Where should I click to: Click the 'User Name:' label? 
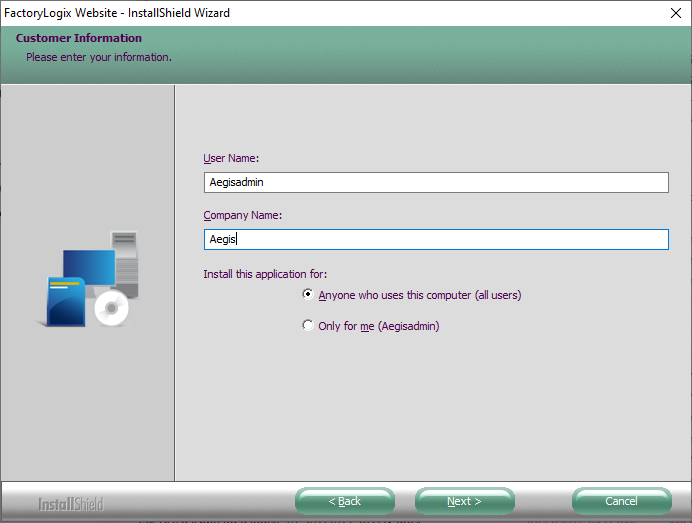231,158
